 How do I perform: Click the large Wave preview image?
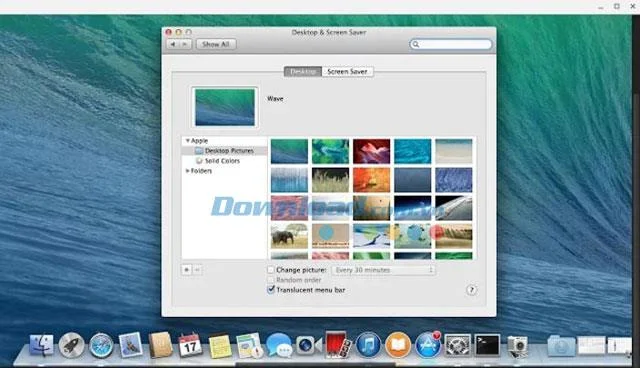[225, 107]
